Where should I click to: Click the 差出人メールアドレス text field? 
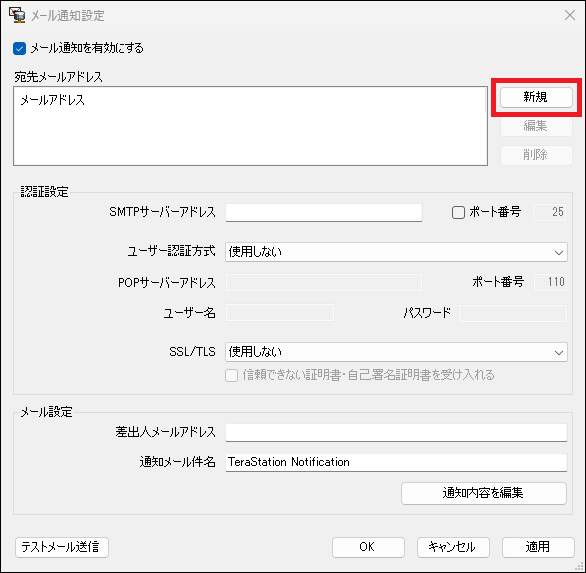(x=396, y=432)
